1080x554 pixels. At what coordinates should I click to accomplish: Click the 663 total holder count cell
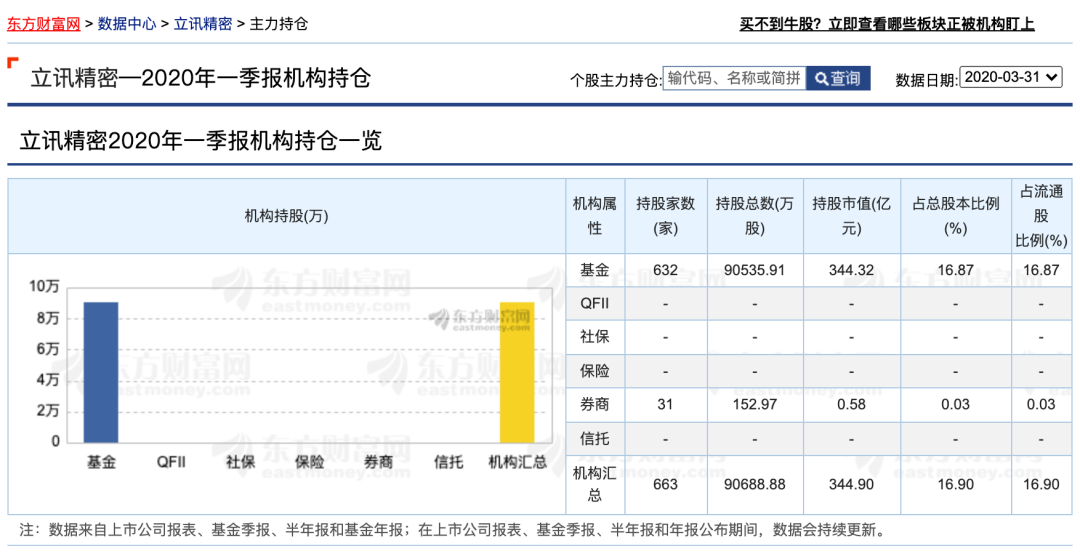(665, 484)
